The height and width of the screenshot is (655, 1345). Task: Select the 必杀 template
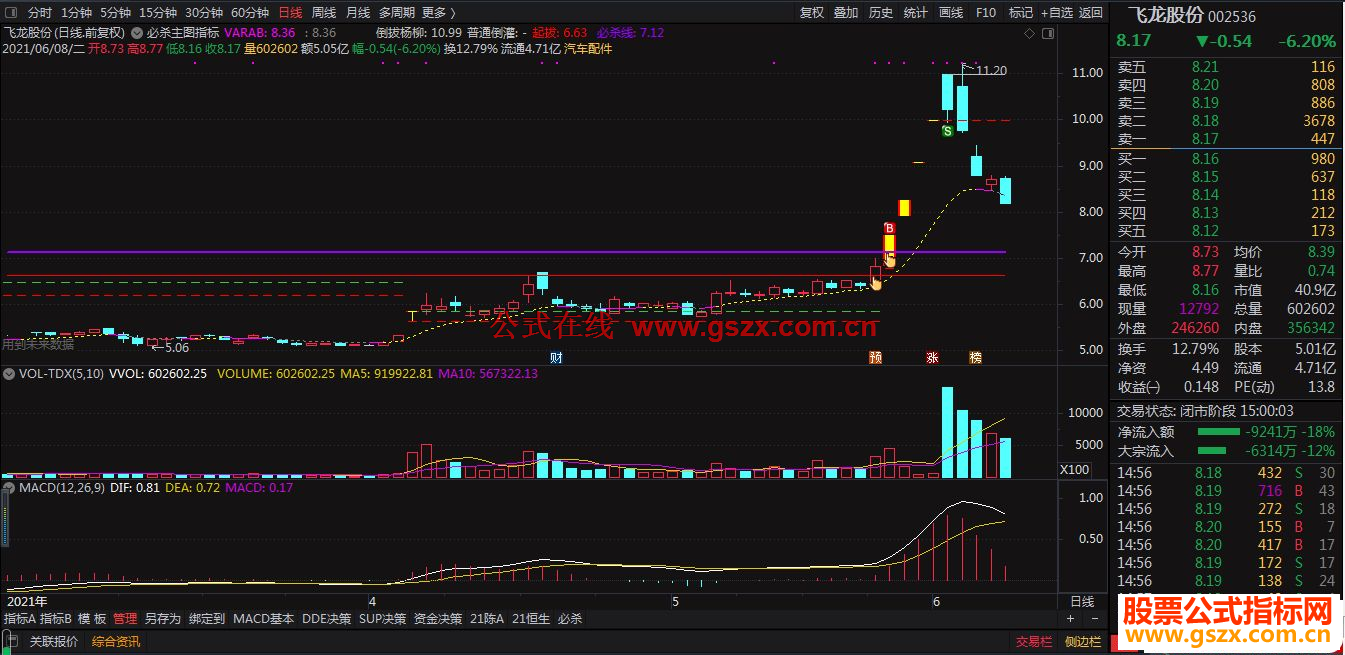click(570, 619)
